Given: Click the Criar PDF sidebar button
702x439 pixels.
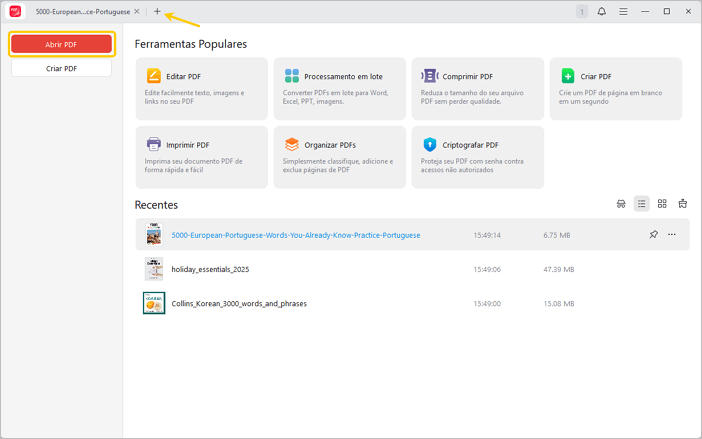Looking at the screenshot, I should click(61, 68).
